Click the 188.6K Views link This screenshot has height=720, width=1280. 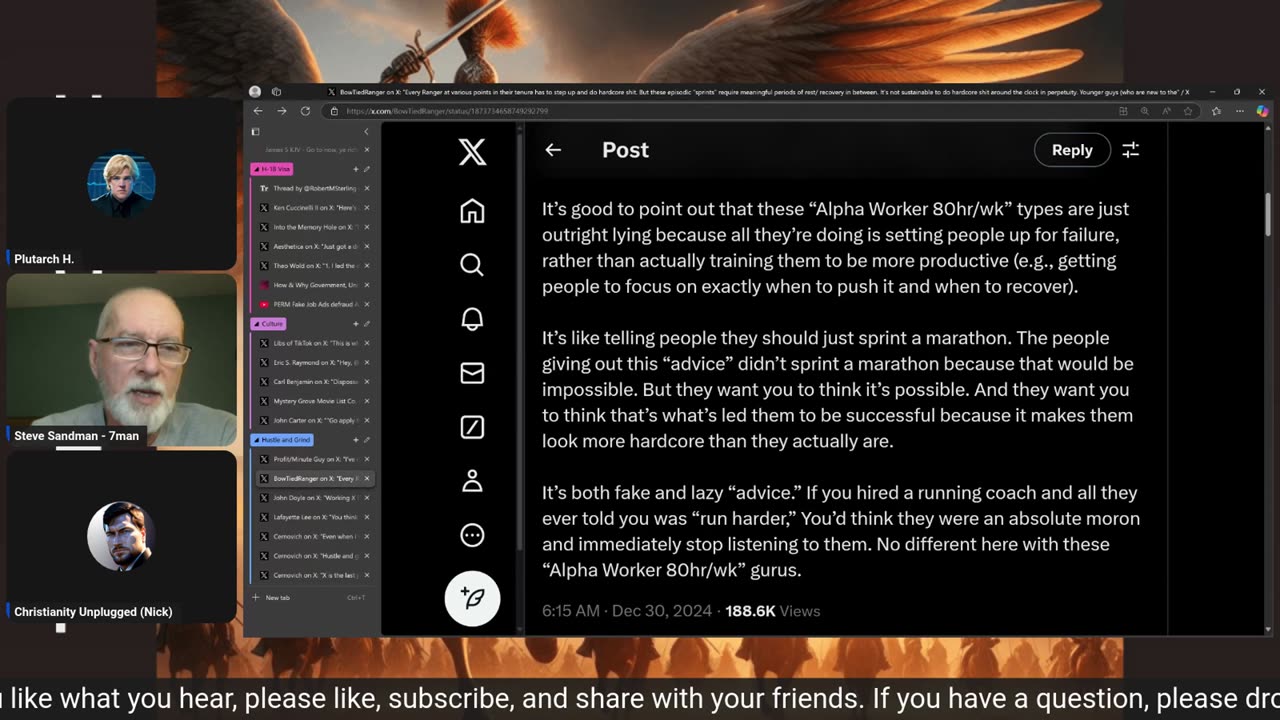tap(772, 611)
